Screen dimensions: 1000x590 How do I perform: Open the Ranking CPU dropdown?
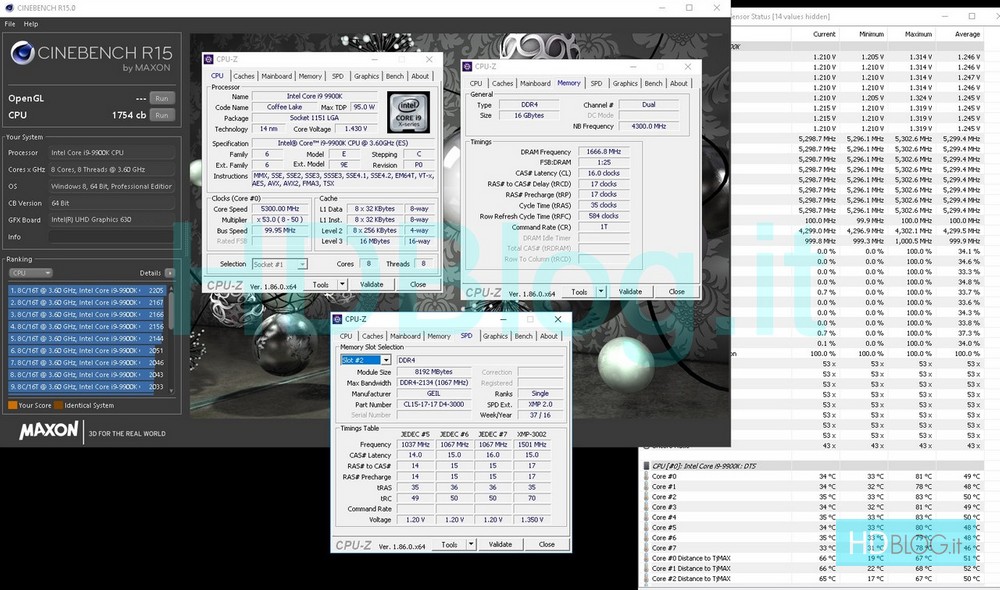(30, 272)
